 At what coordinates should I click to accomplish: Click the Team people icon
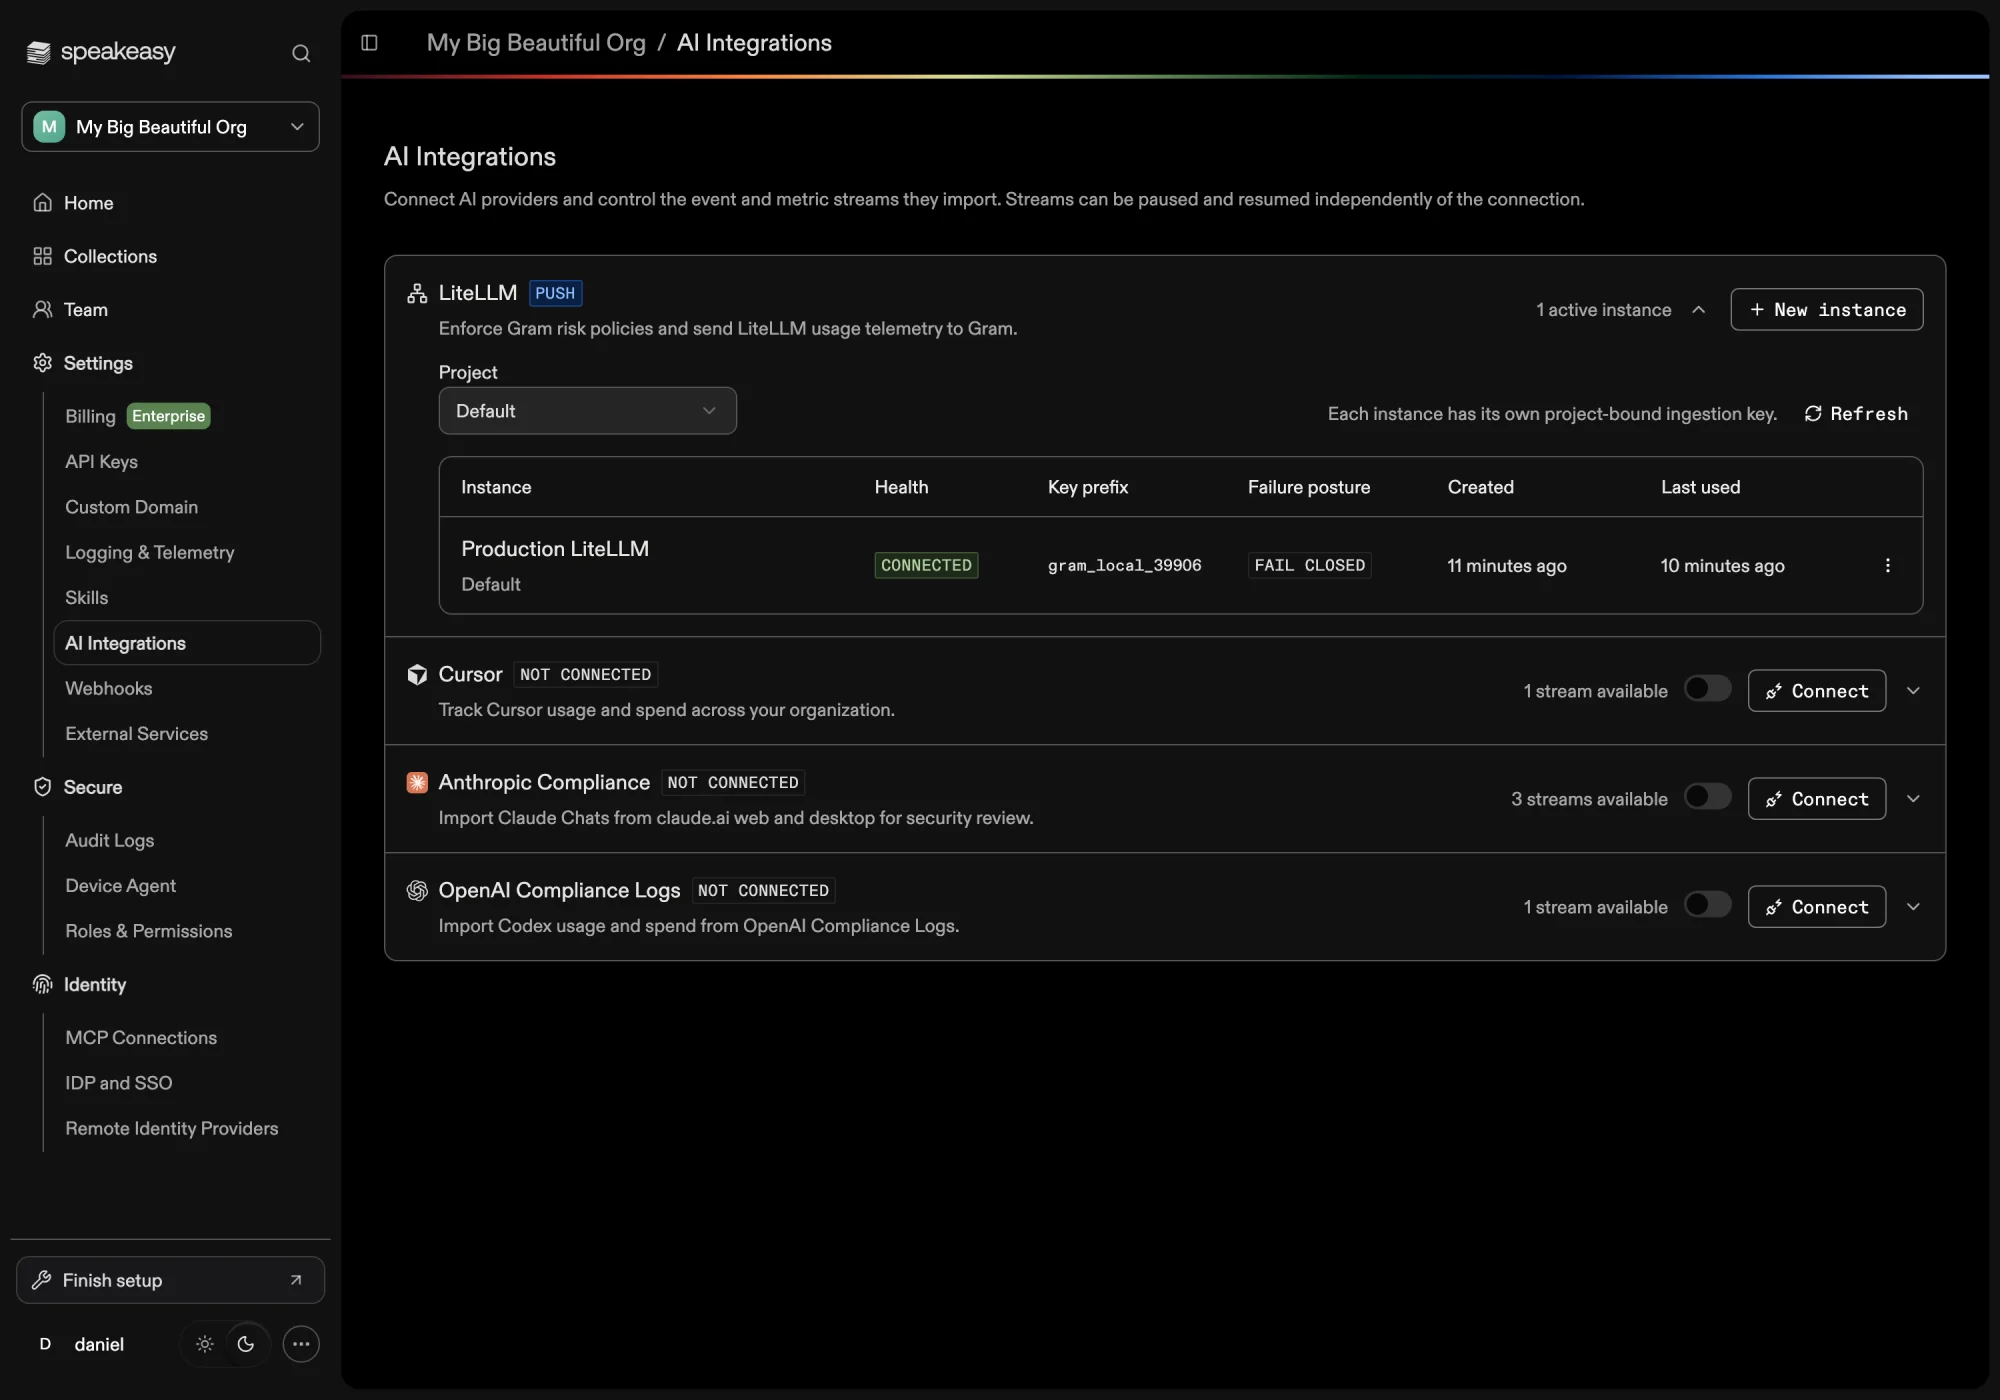click(x=42, y=309)
